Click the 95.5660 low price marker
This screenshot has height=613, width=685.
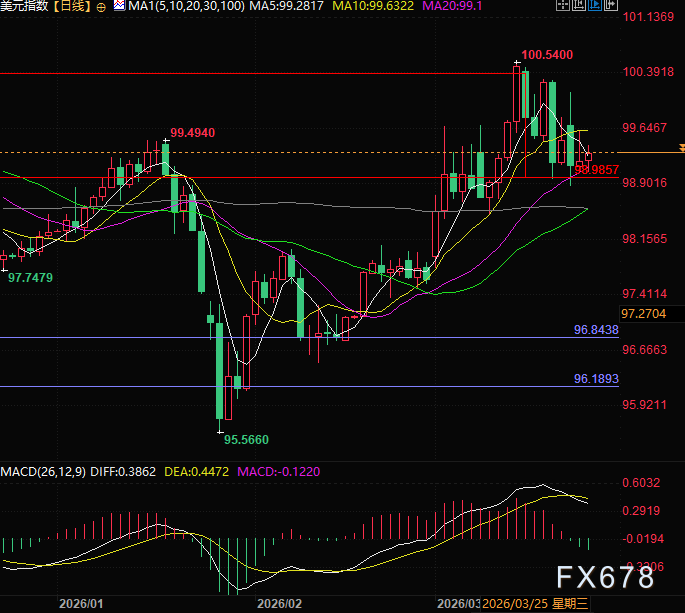coord(246,440)
